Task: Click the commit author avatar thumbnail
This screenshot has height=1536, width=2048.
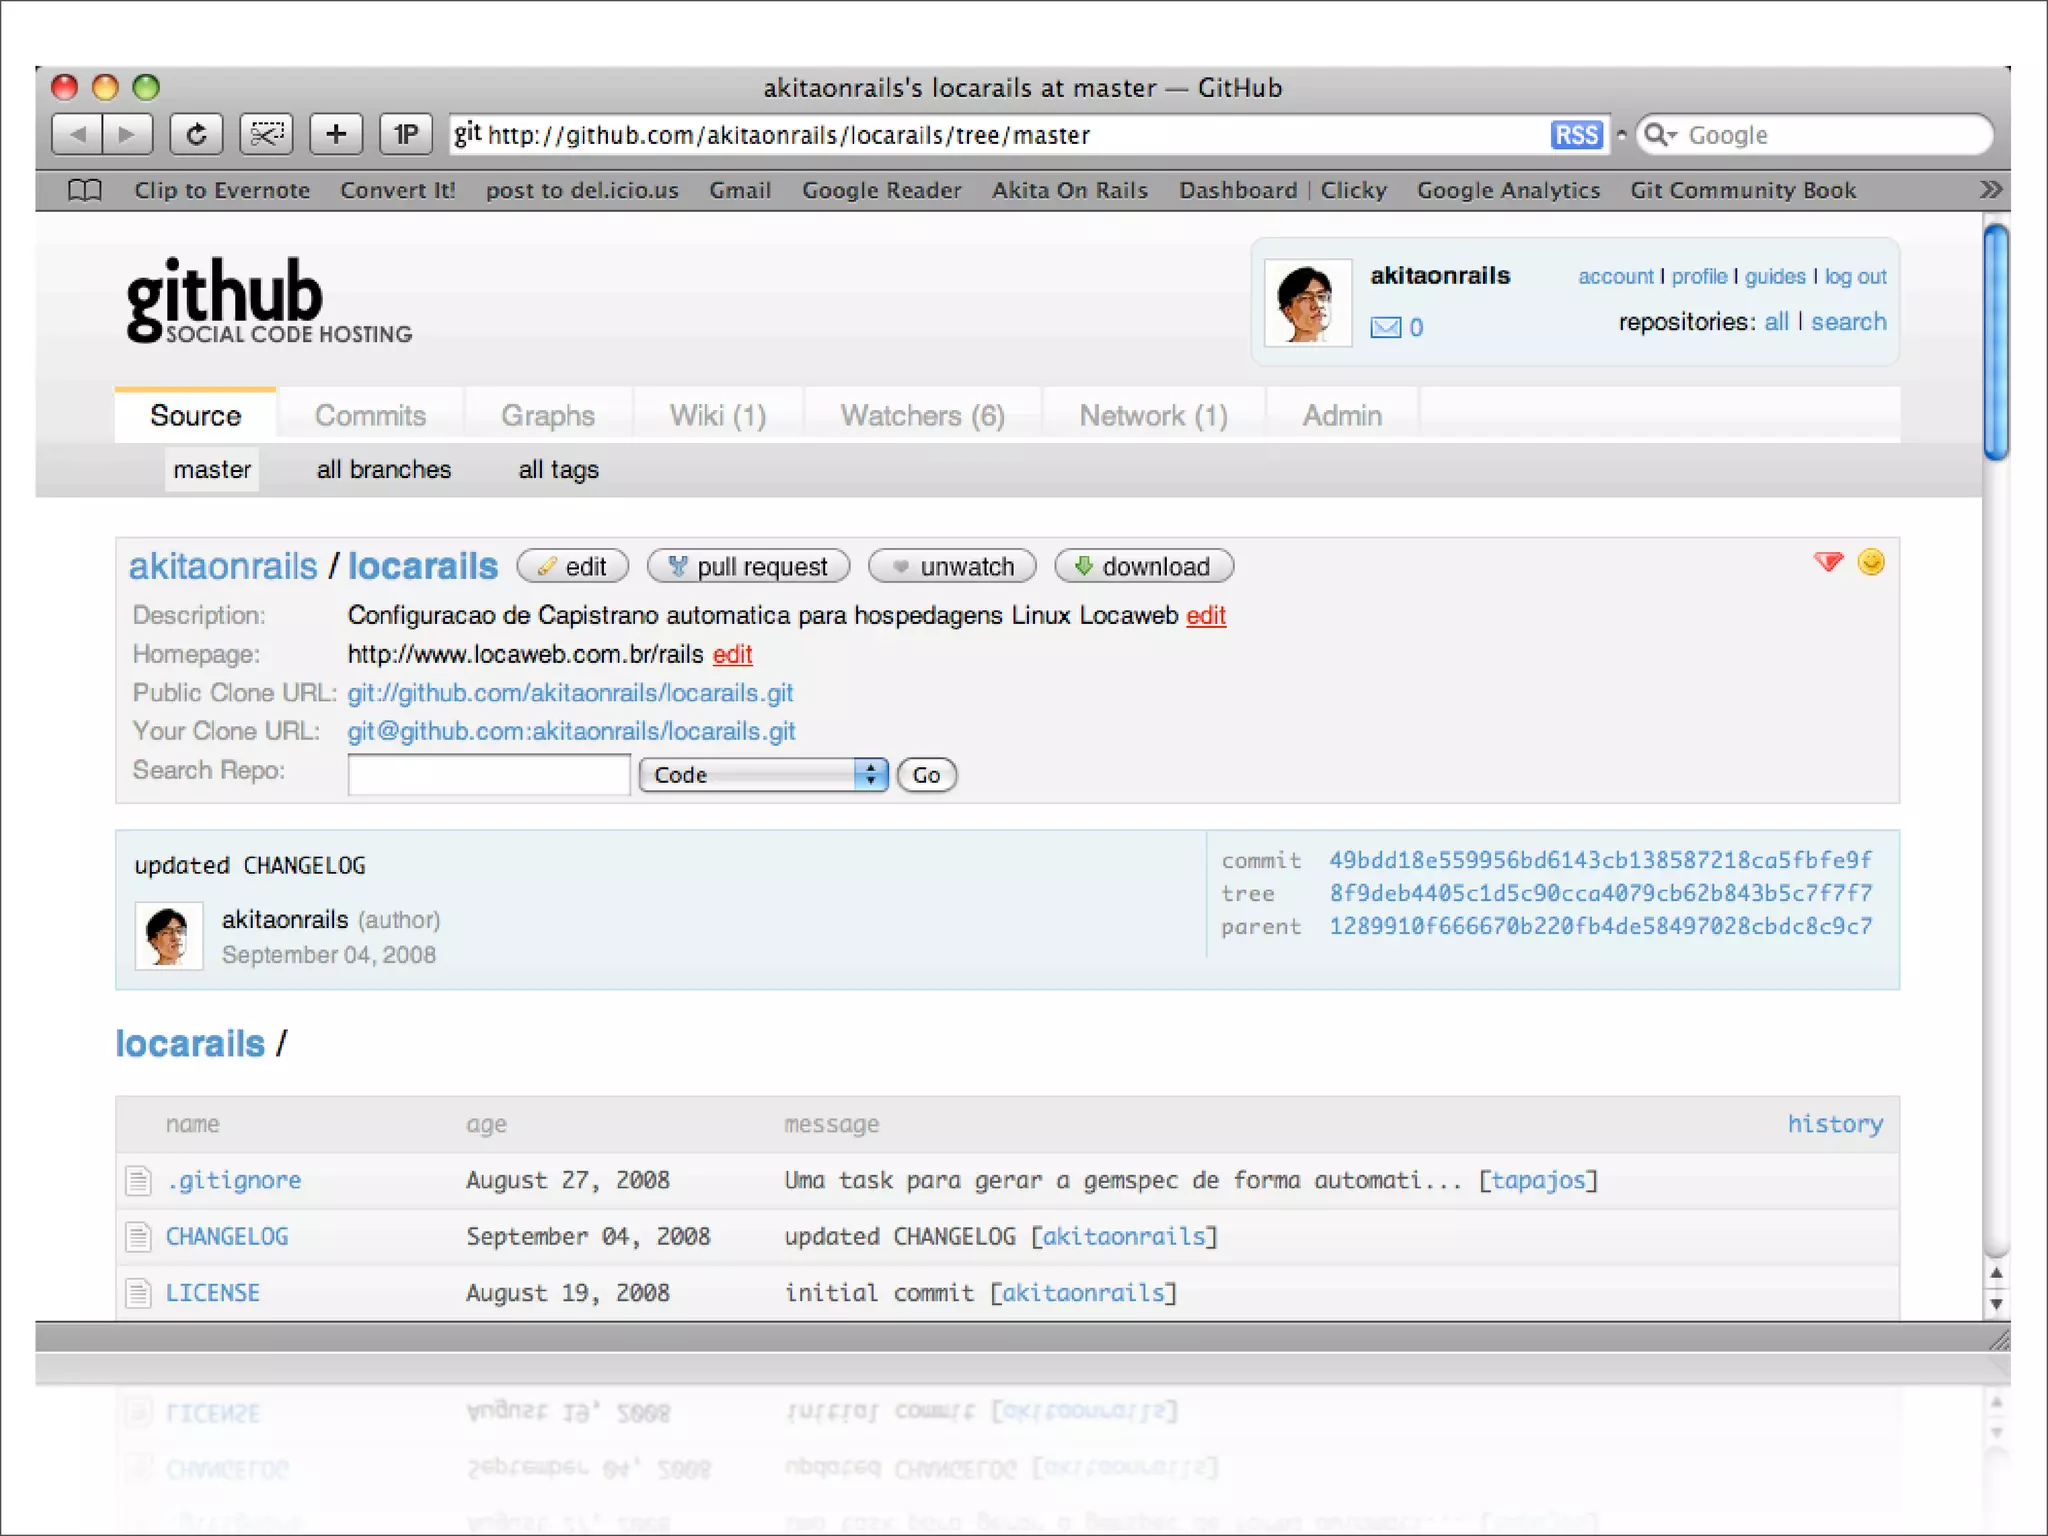Action: [169, 935]
